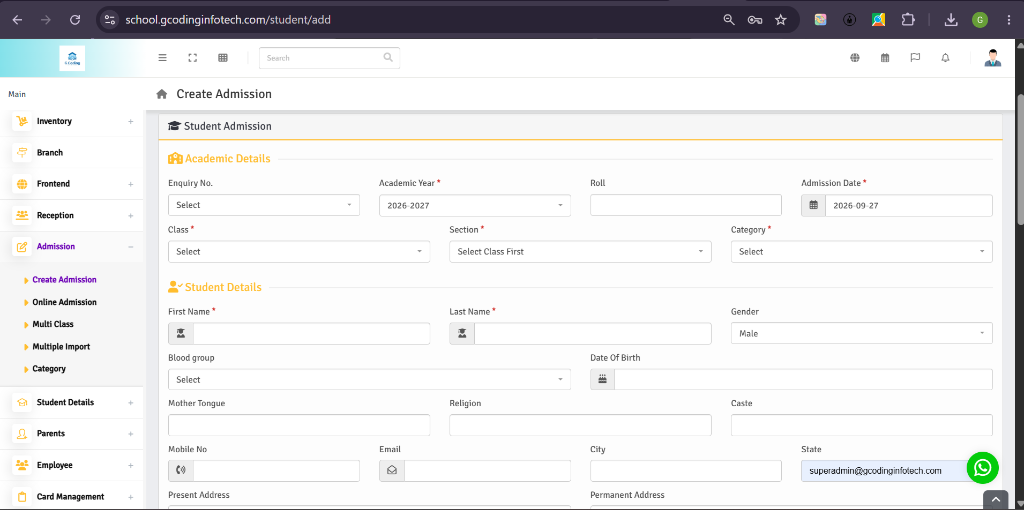Click calendar icon next to Admission Date
Image resolution: width=1024 pixels, height=510 pixels.
tap(813, 205)
